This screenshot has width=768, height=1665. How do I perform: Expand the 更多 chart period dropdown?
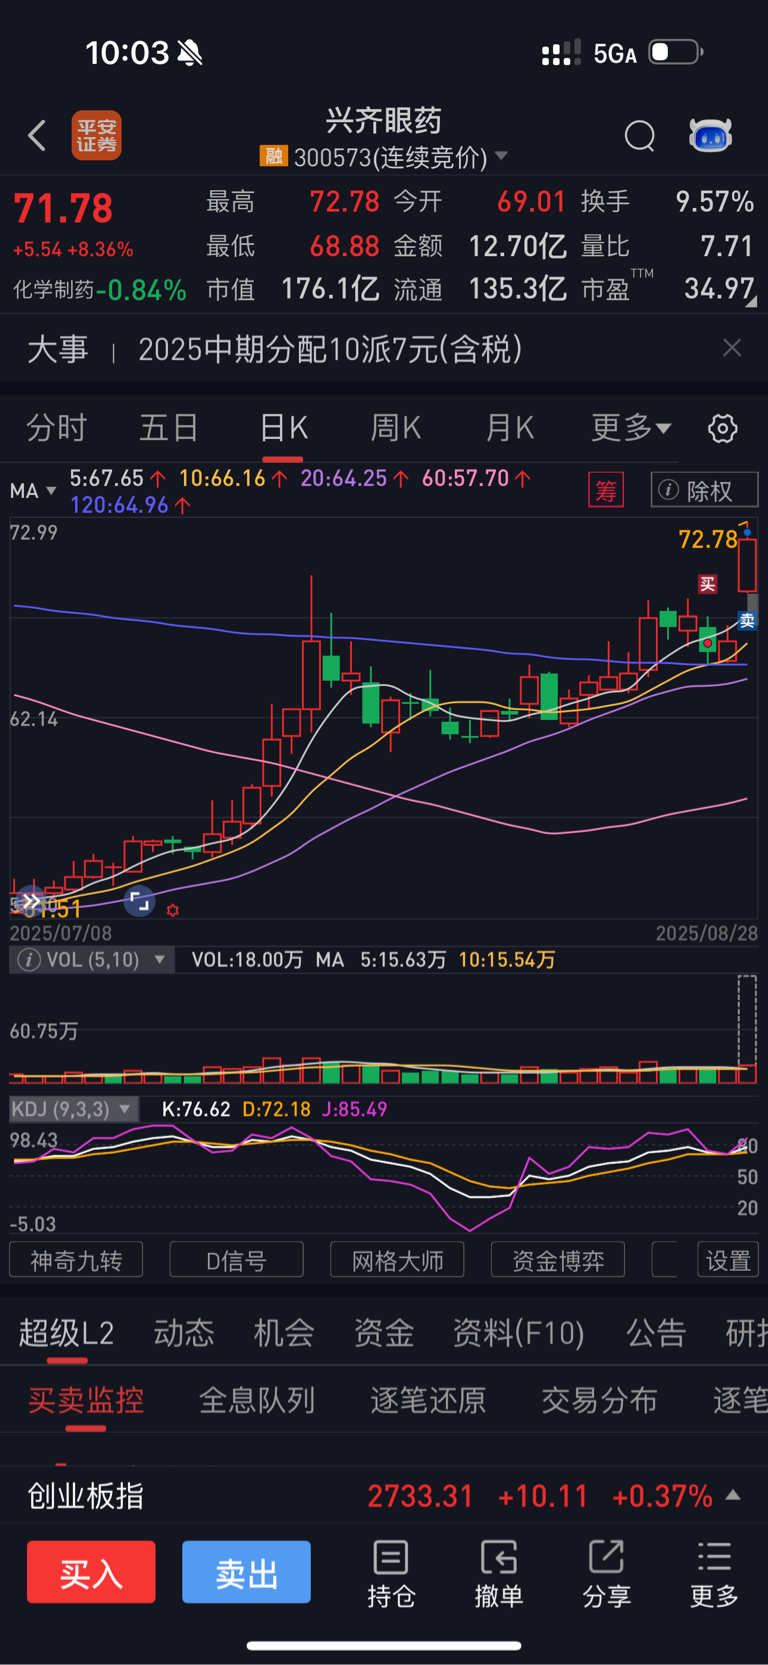631,428
